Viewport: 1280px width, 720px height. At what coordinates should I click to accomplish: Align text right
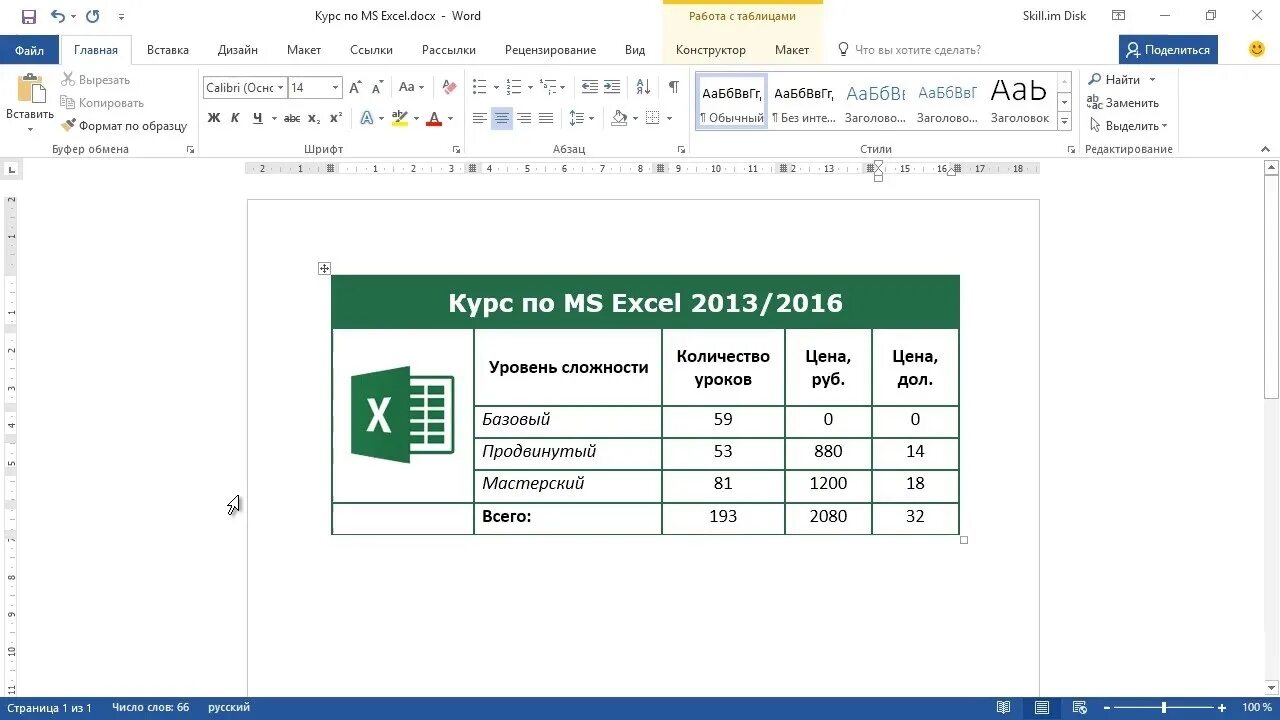click(524, 118)
